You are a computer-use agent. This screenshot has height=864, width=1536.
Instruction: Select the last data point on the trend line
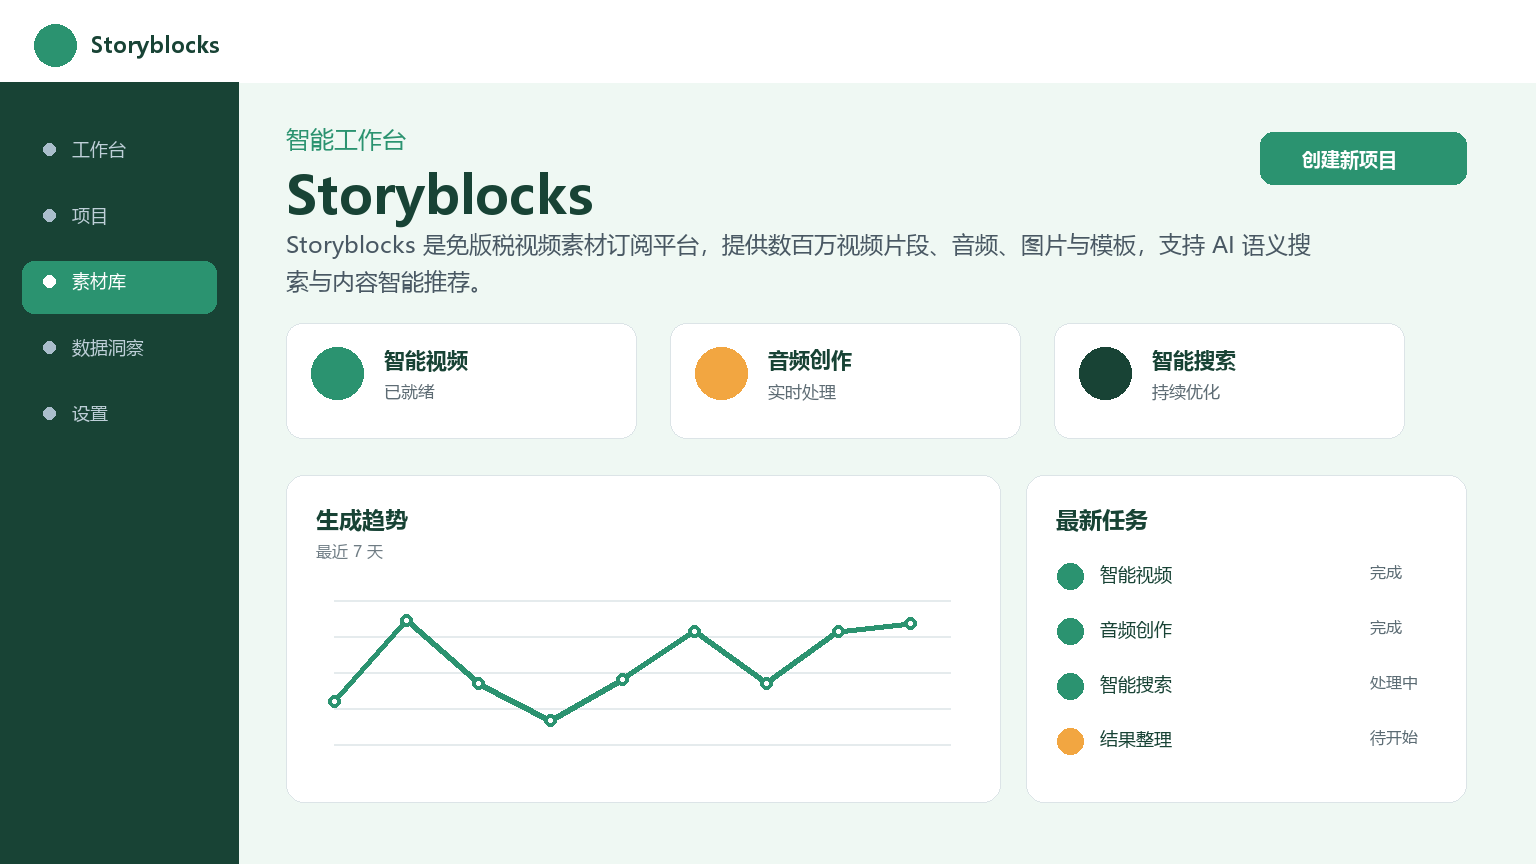click(910, 624)
